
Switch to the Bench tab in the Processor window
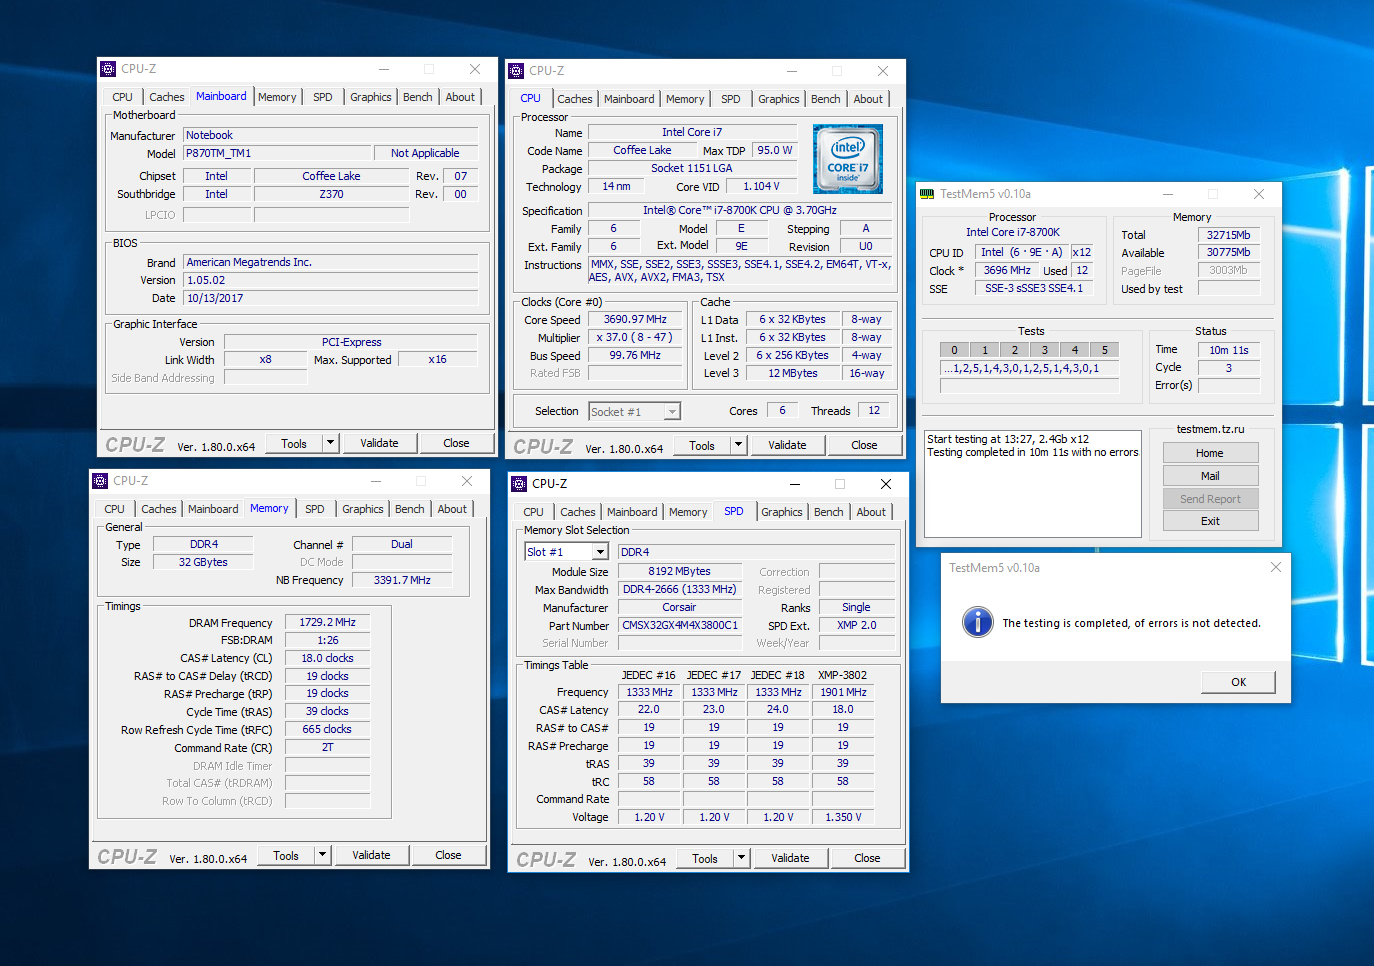pyautogui.click(x=825, y=99)
